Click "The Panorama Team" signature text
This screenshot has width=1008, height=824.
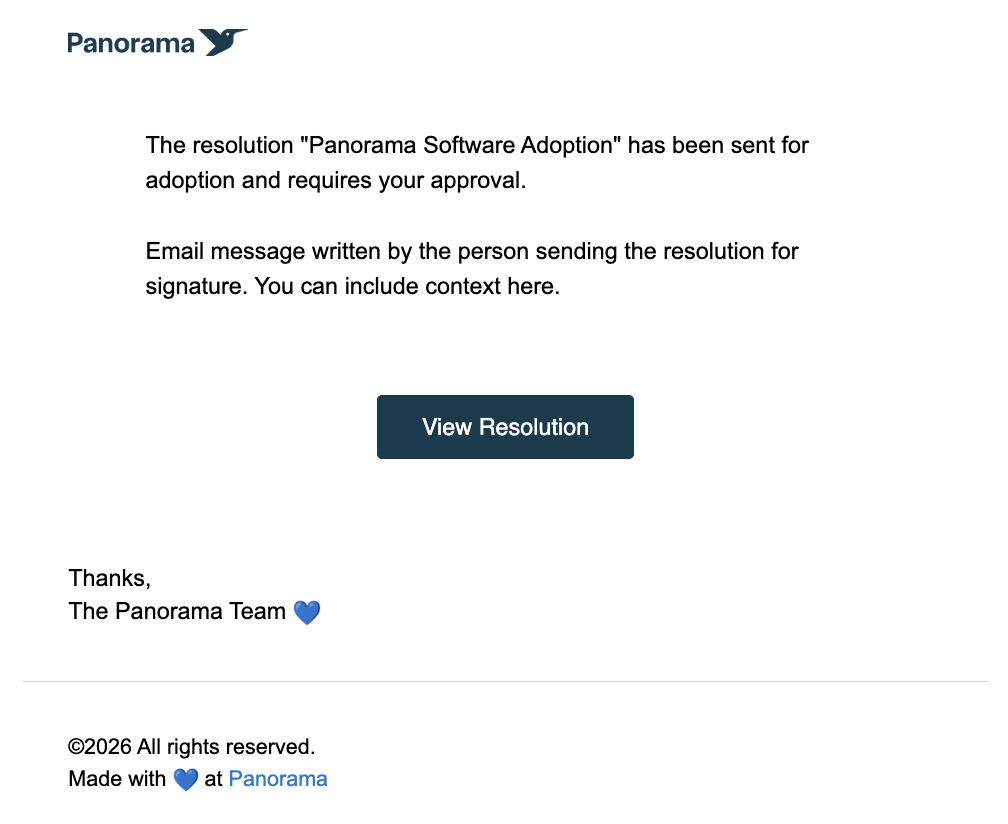177,611
